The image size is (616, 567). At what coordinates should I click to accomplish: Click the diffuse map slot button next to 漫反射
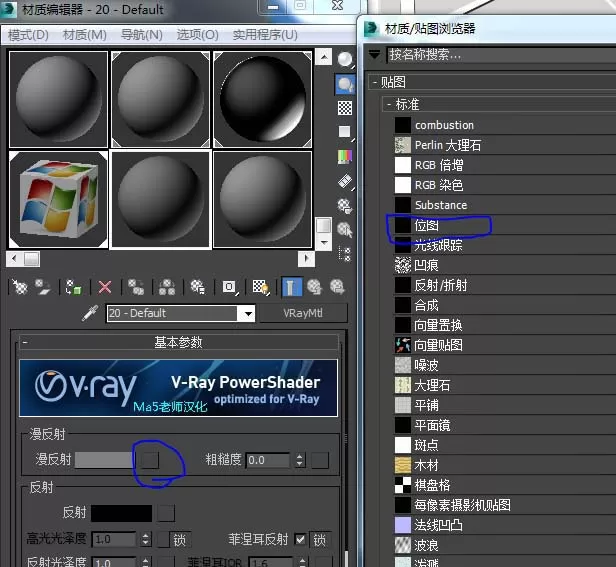pos(150,460)
